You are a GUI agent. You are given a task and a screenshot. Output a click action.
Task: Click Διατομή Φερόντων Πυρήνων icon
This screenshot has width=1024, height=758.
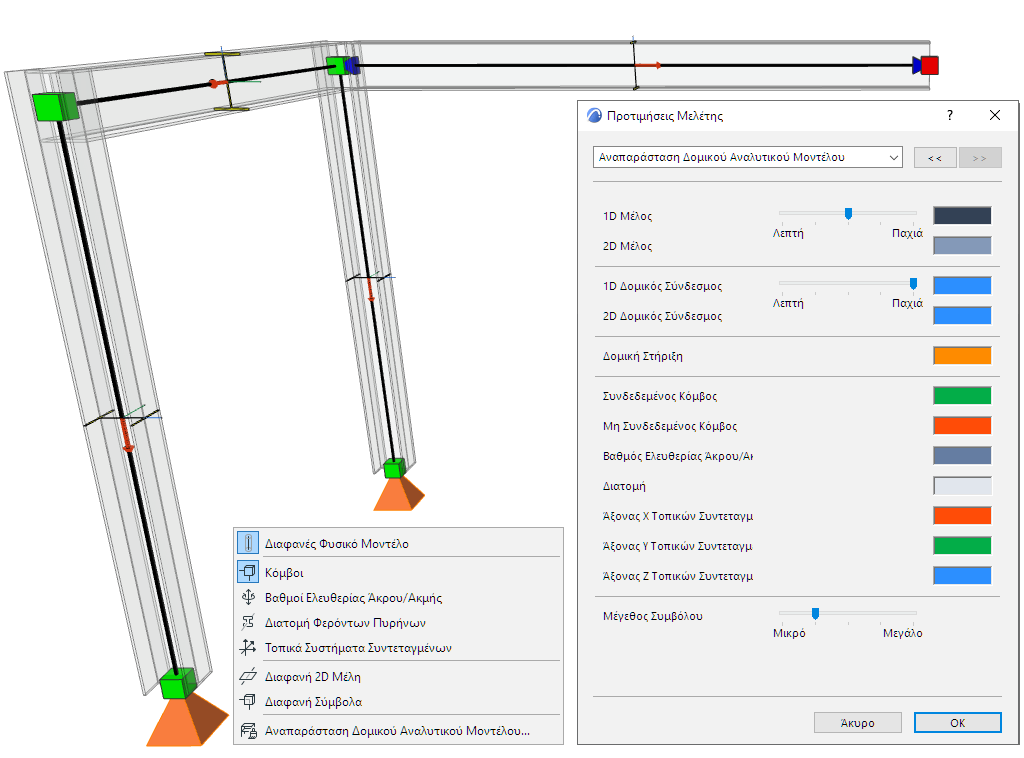[x=248, y=622]
